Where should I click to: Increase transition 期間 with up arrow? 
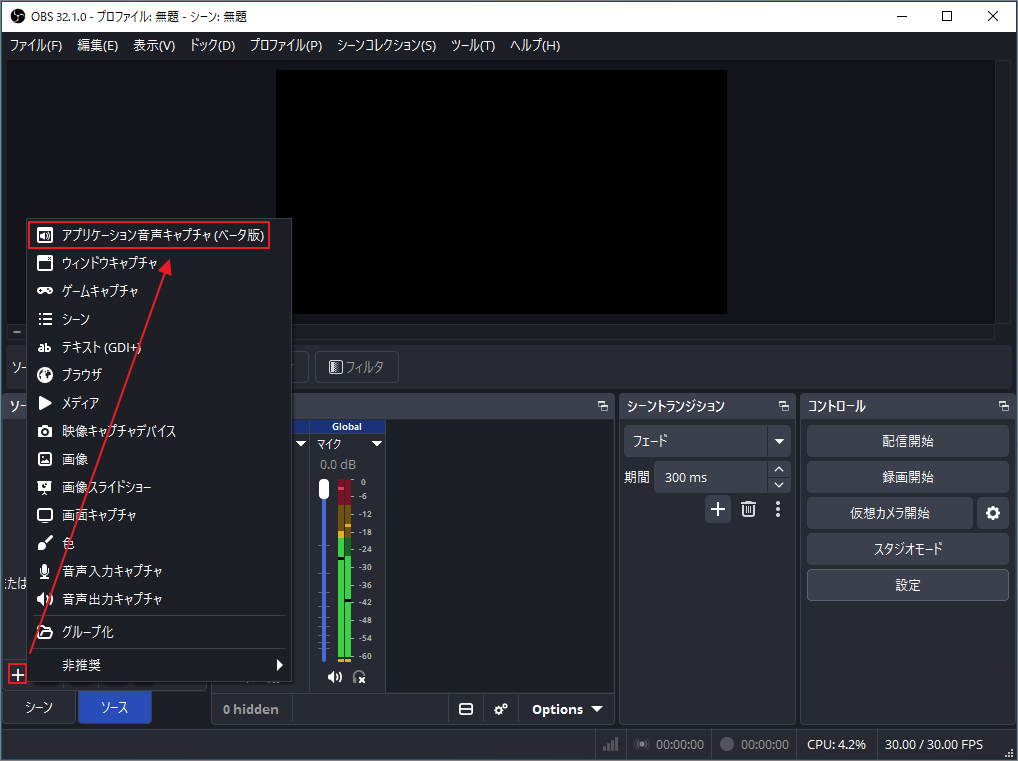[779, 469]
